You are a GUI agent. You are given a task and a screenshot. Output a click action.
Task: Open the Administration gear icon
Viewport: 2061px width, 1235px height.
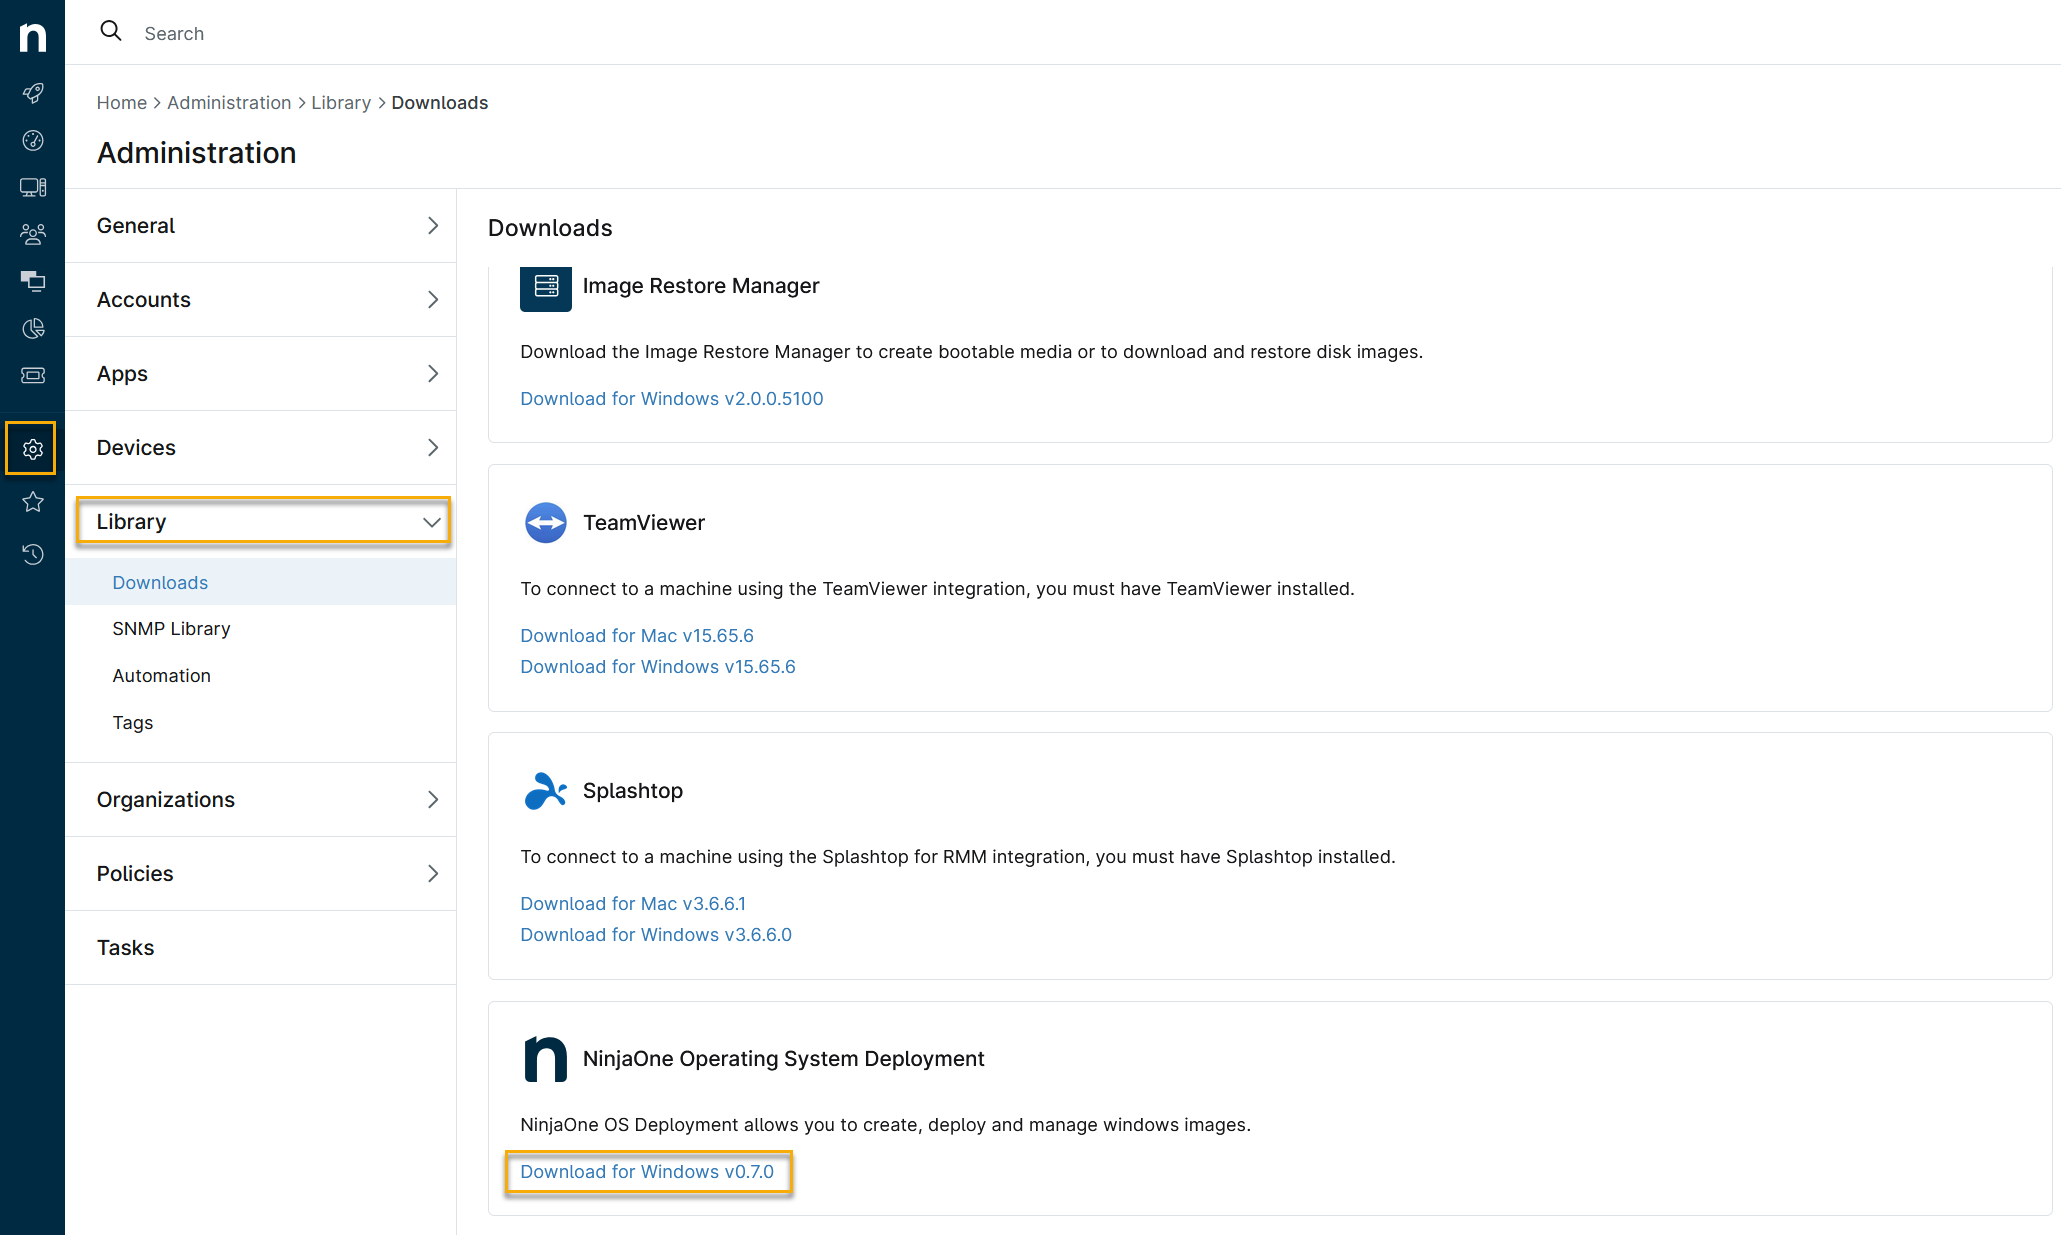coord(33,448)
